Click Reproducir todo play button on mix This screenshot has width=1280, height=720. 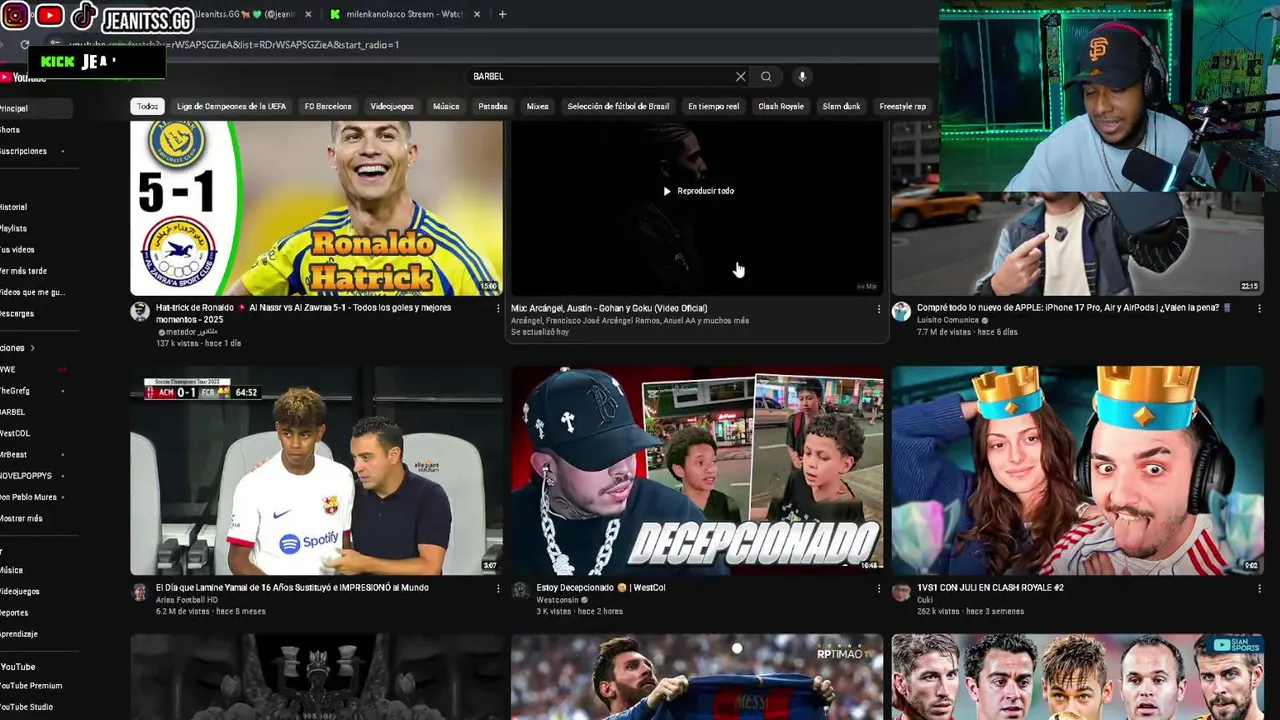698,191
